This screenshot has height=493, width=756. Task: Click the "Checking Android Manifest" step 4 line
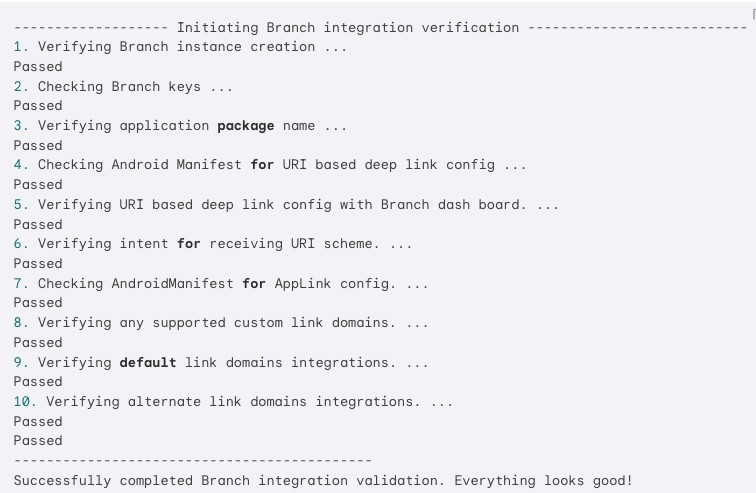[x=270, y=165]
